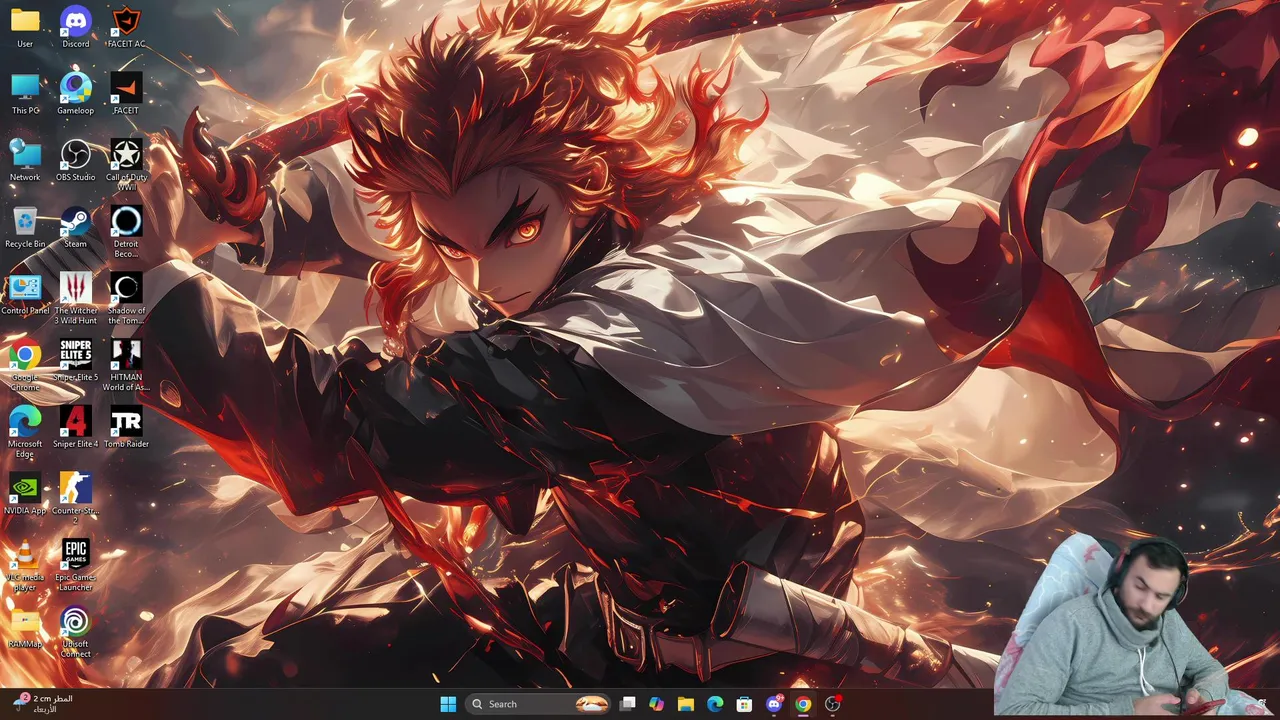Open the weather widget on the taskbar
Screen dimensions: 1280x720
point(42,704)
